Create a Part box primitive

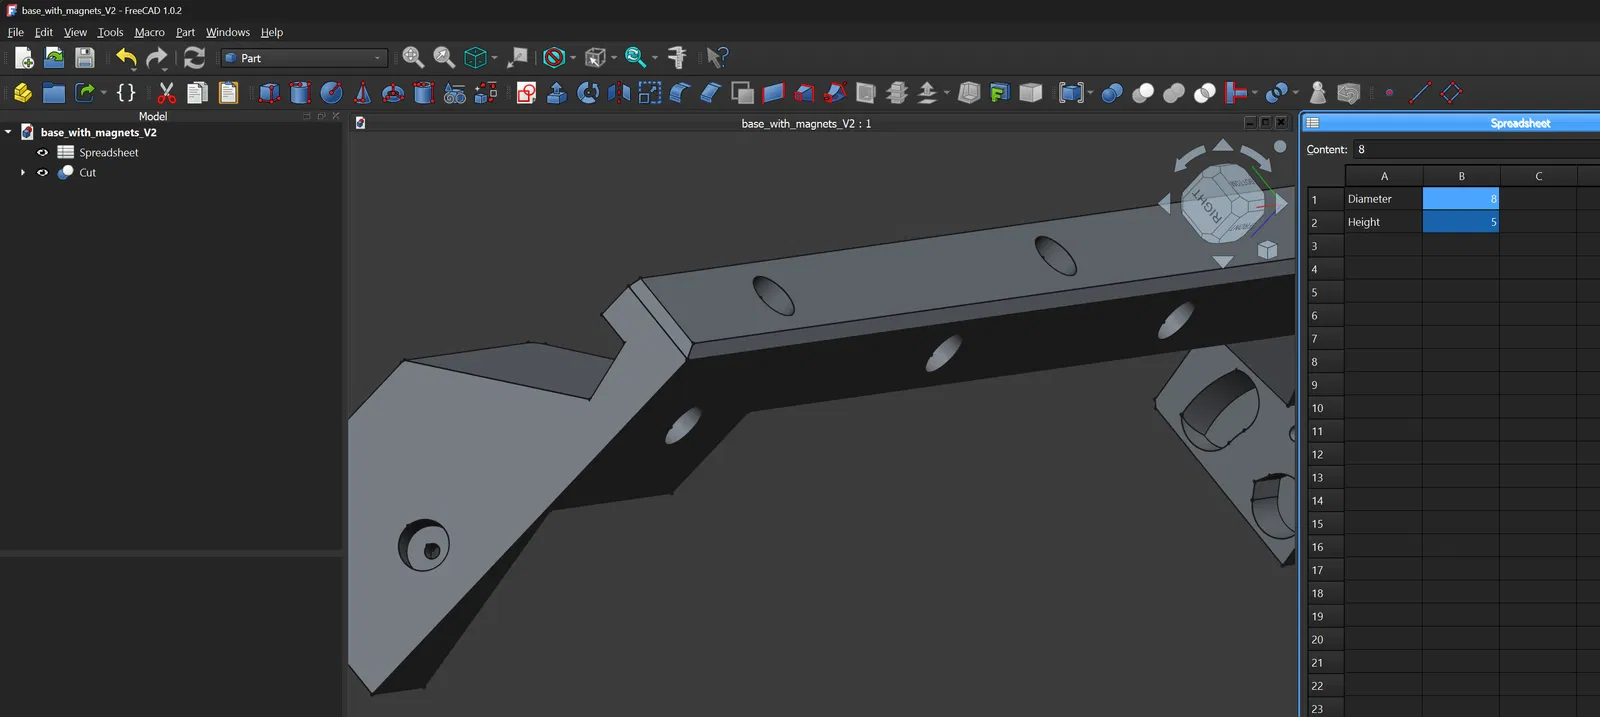(x=269, y=93)
